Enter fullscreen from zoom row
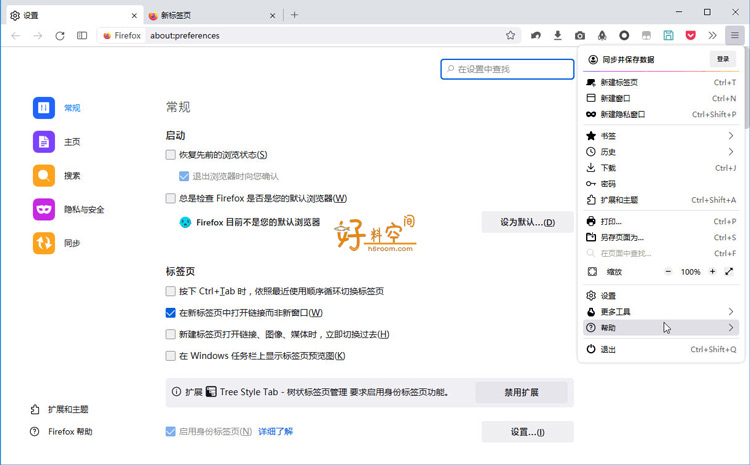 (x=729, y=272)
